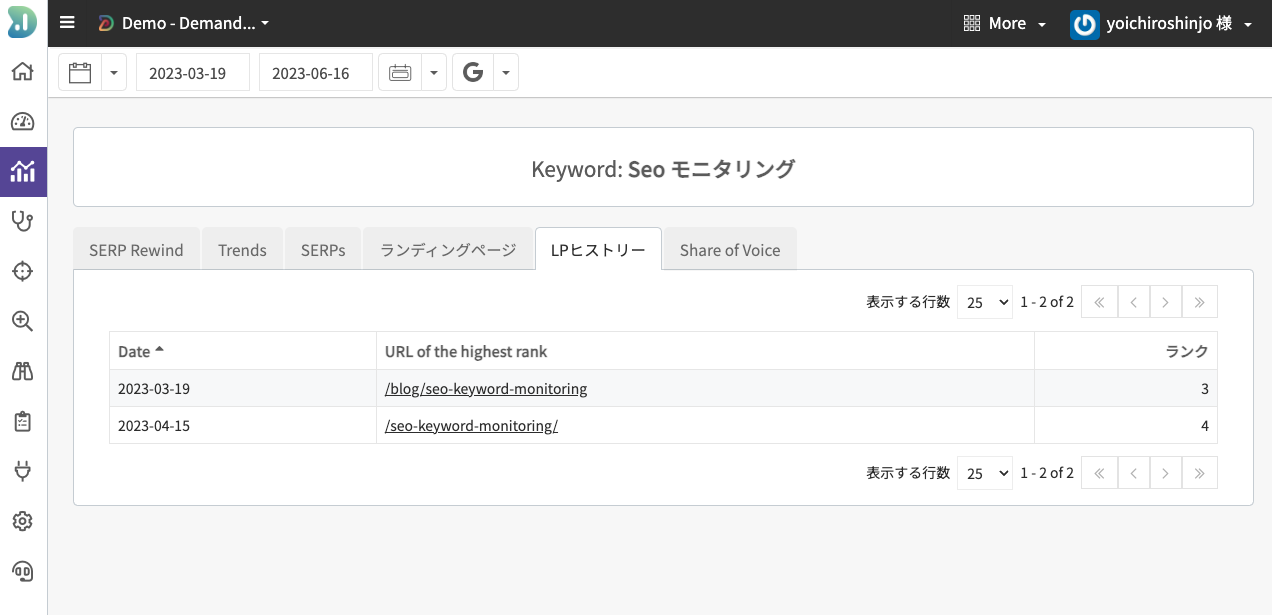This screenshot has width=1272, height=615.
Task: Open the stethoscope health check icon
Action: click(x=22, y=221)
